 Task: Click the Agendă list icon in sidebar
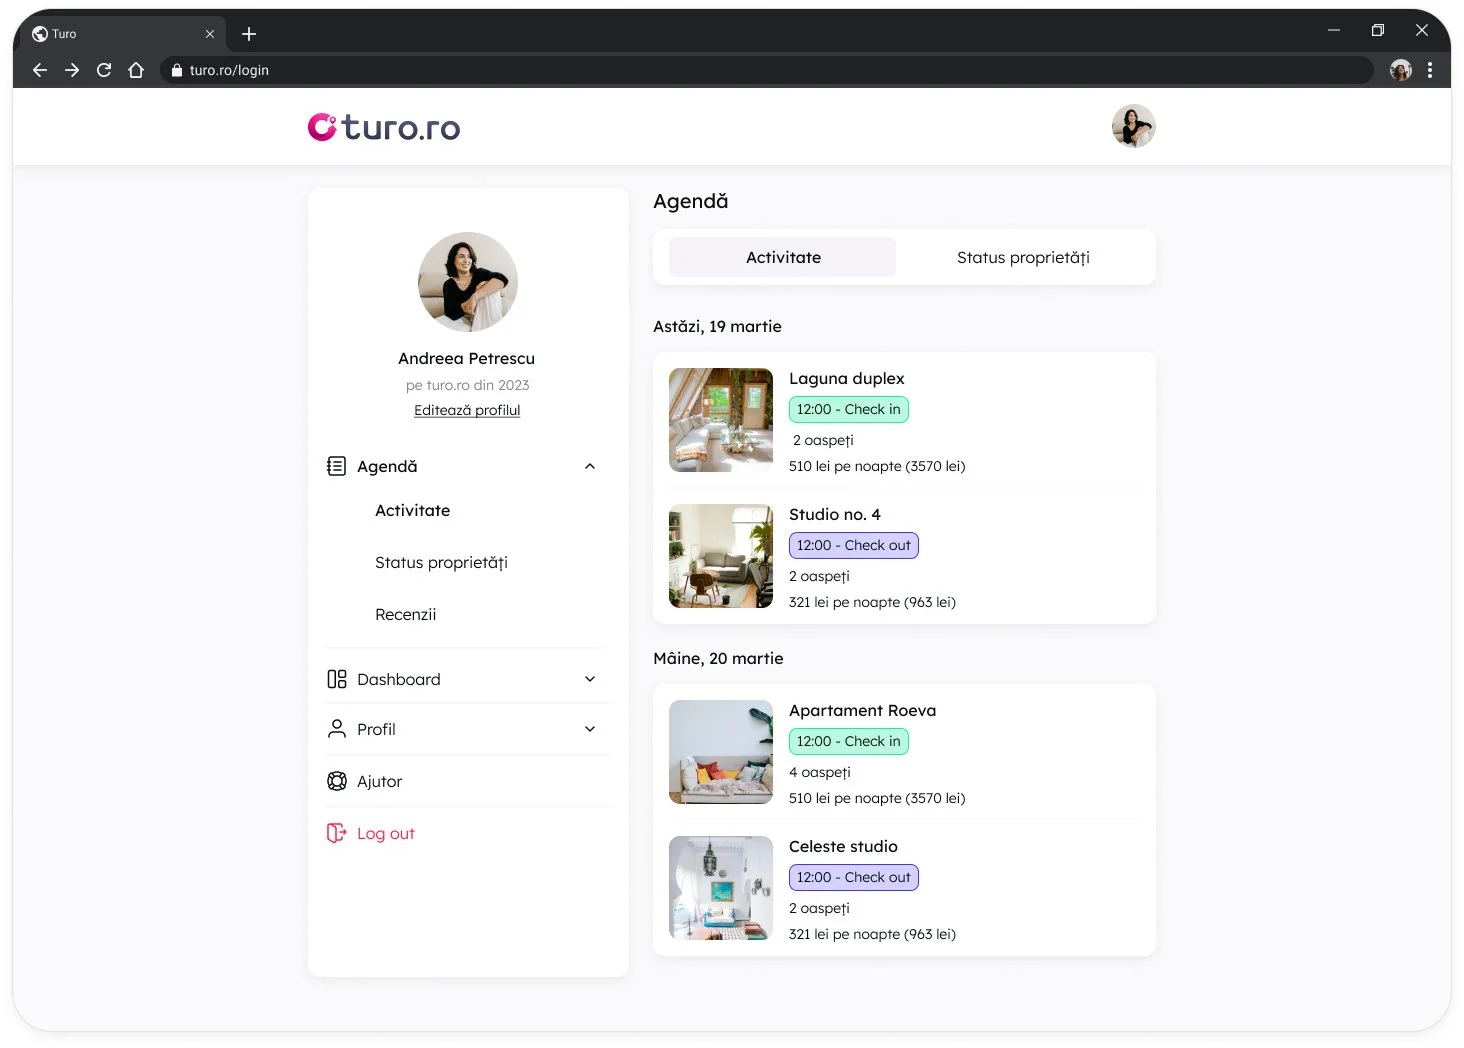(x=337, y=466)
